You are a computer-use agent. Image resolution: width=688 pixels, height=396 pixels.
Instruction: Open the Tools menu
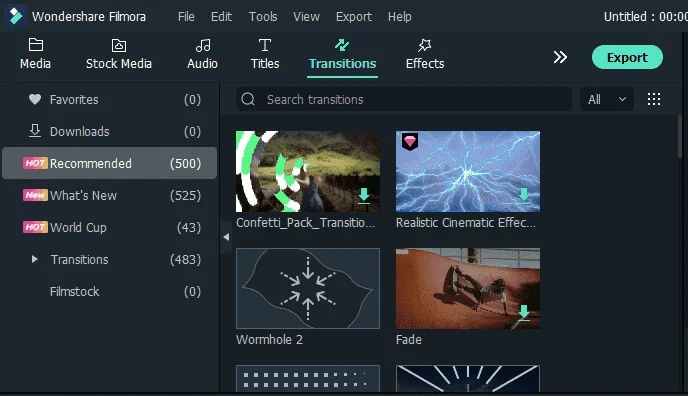click(x=263, y=17)
